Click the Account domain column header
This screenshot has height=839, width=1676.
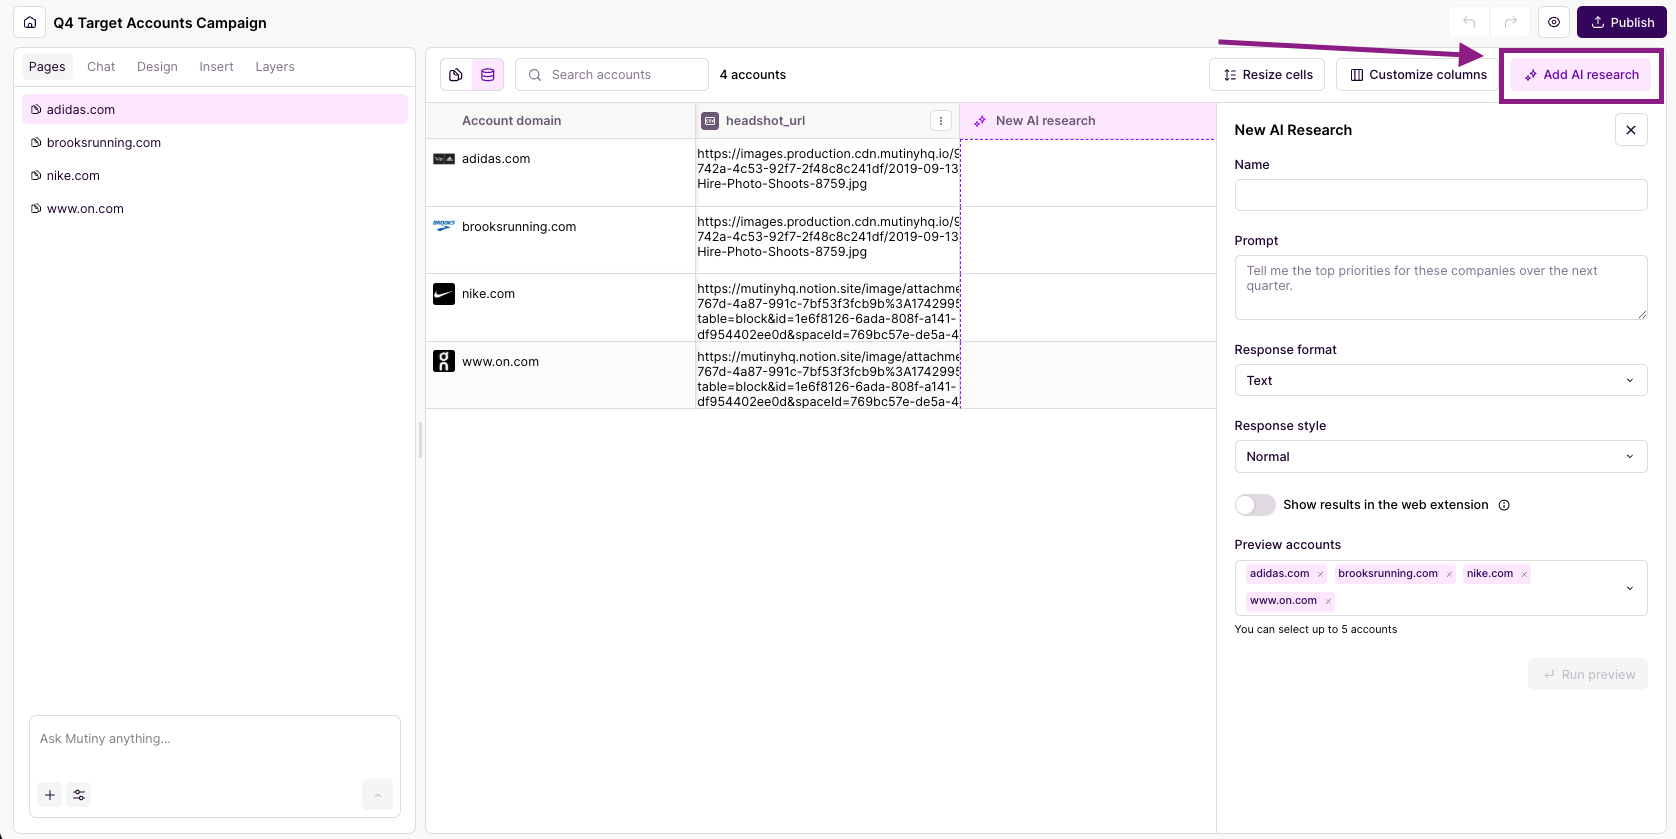click(560, 121)
